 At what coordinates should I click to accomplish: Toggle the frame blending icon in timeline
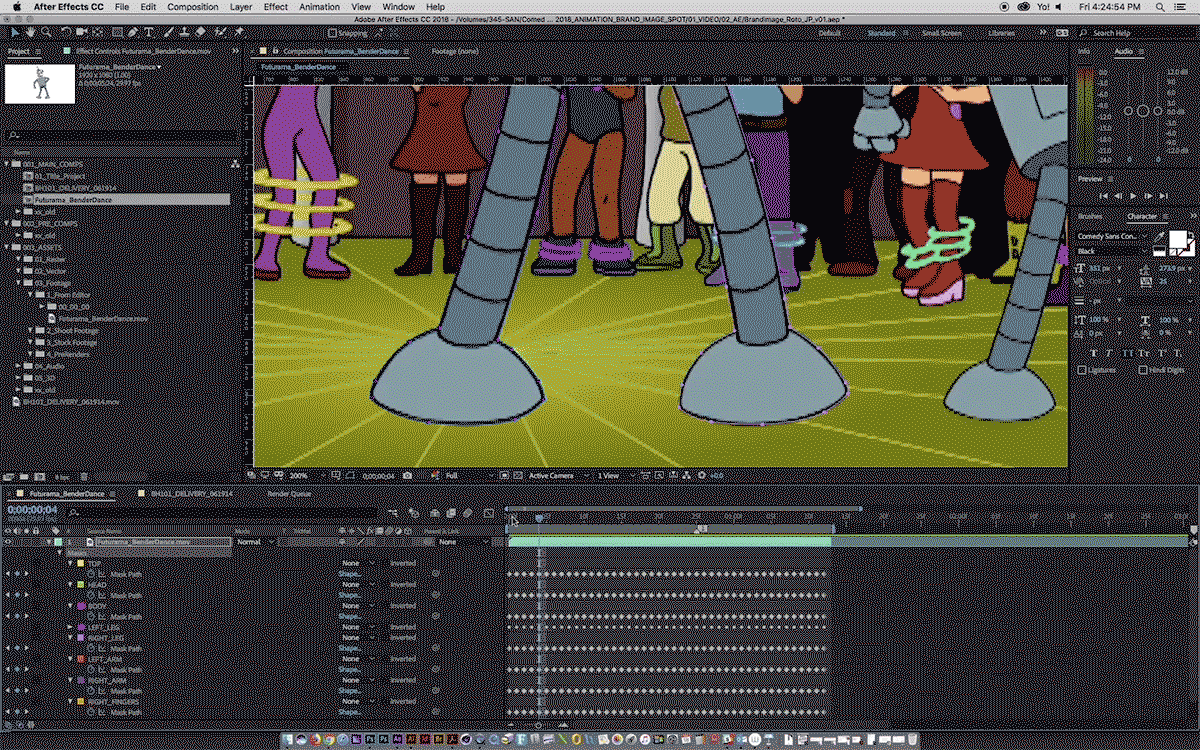[x=451, y=513]
